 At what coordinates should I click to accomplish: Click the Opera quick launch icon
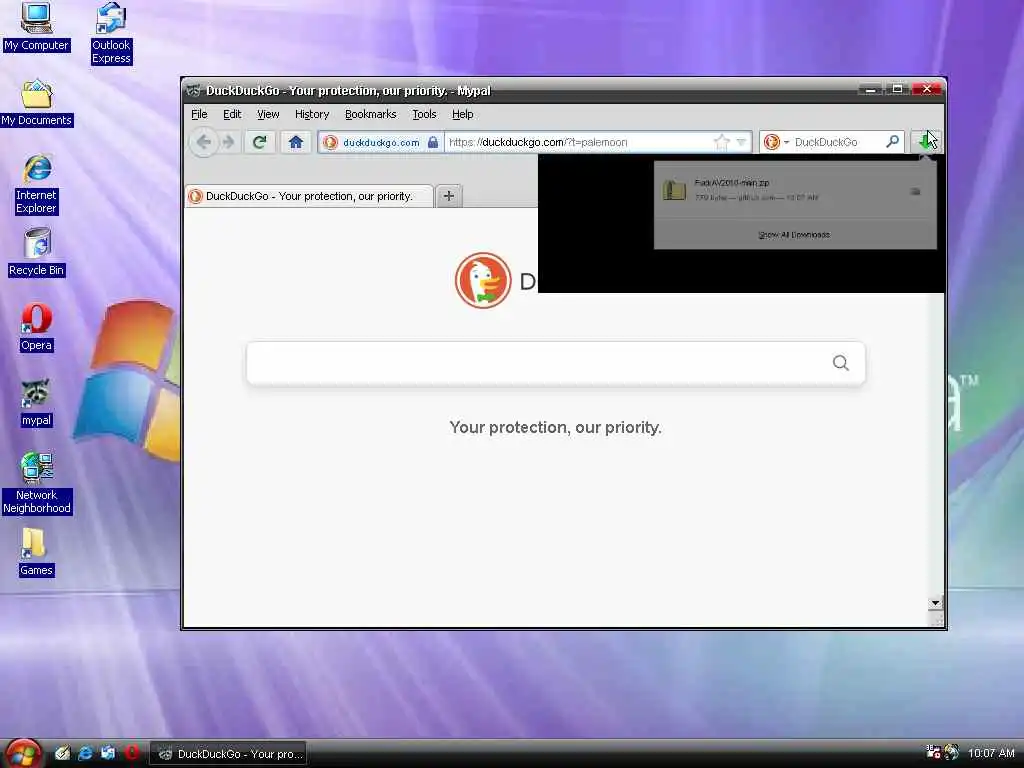pyautogui.click(x=131, y=752)
